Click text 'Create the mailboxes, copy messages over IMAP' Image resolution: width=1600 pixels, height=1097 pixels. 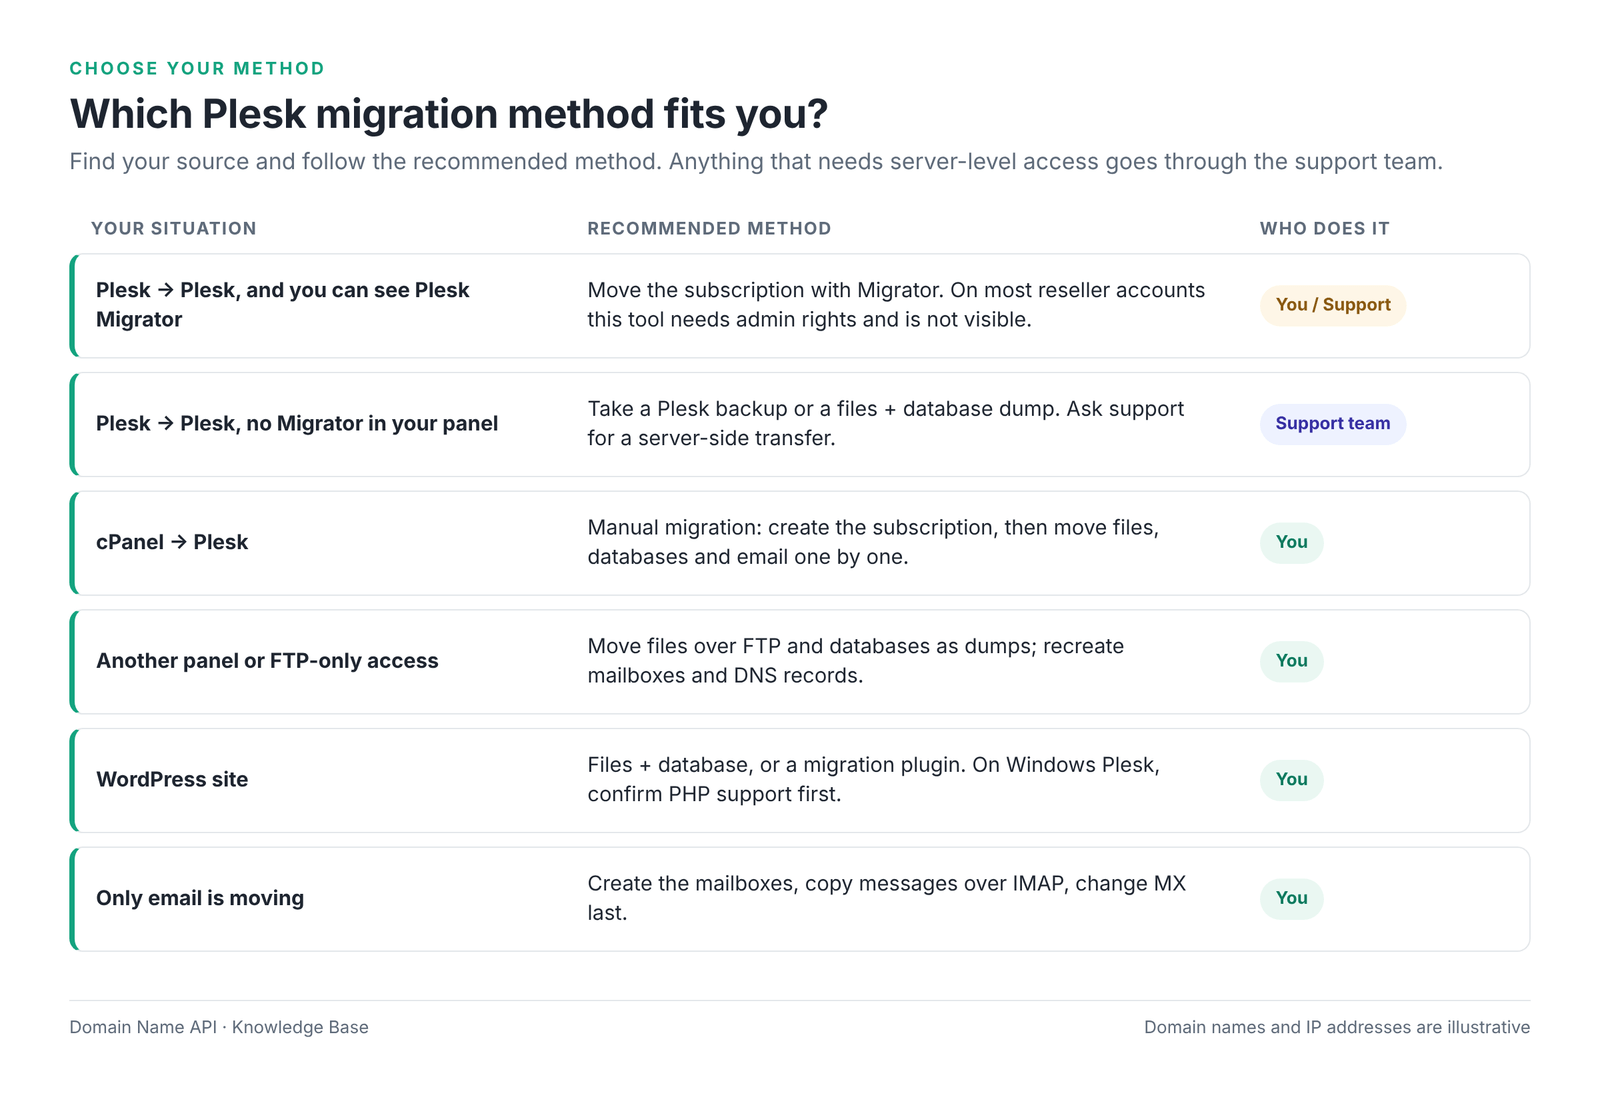tap(826, 884)
